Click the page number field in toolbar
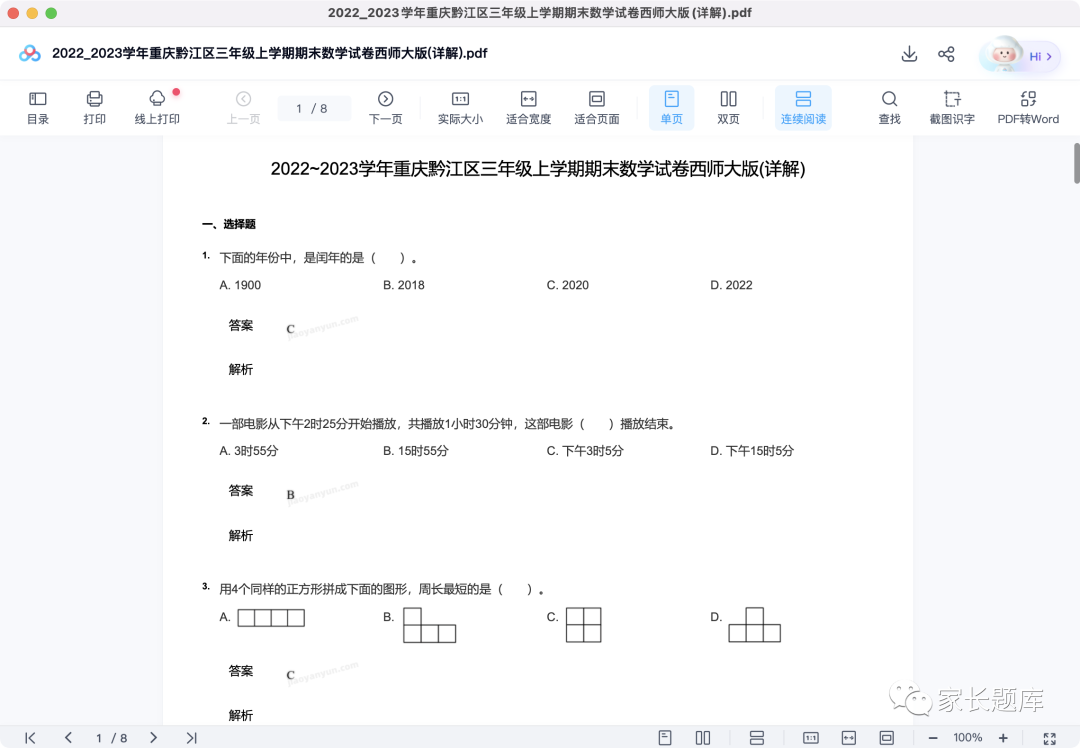The image size is (1080, 748). pyautogui.click(x=313, y=108)
